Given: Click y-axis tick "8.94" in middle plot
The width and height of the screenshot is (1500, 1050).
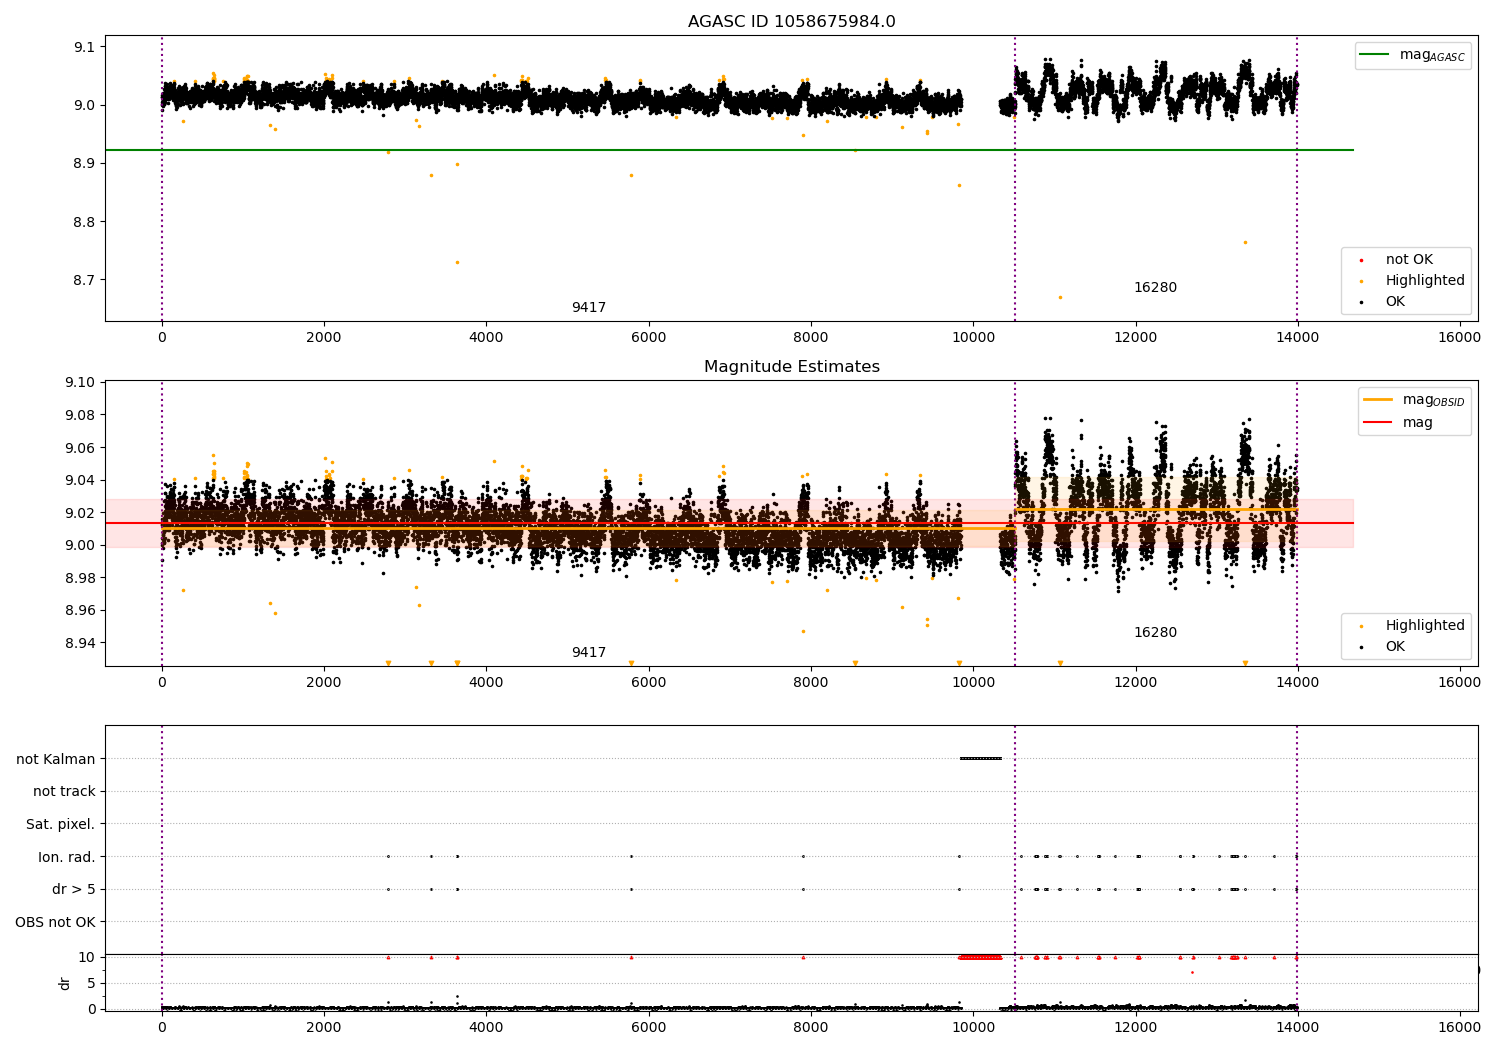Looking at the screenshot, I should pos(80,643).
